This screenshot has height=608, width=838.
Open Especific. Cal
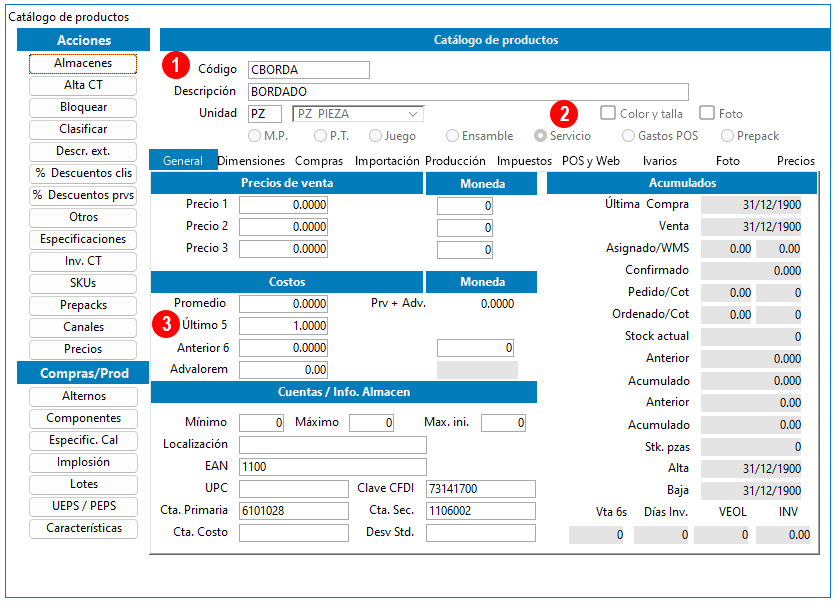point(83,440)
